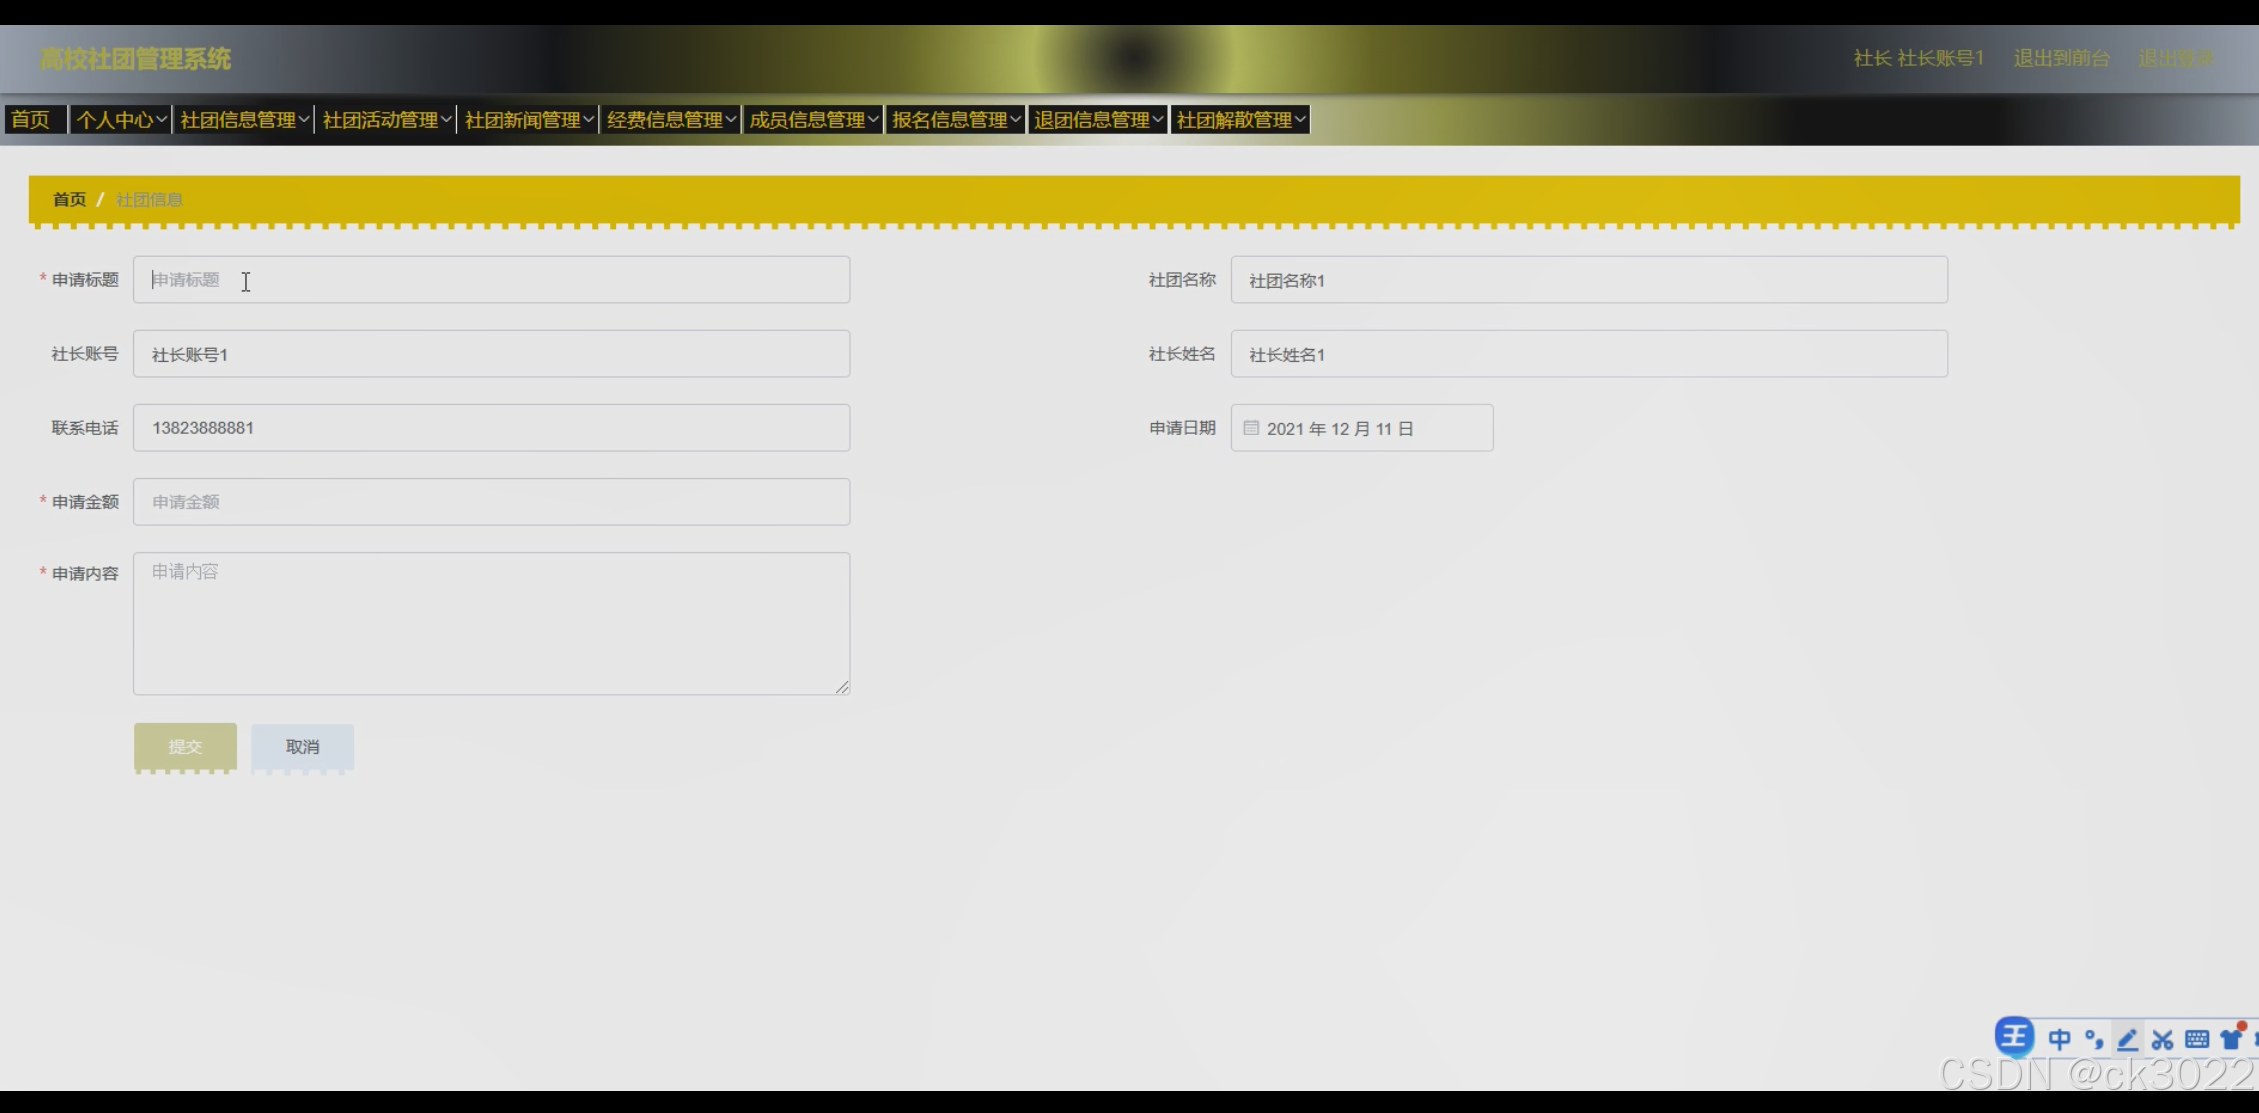Open the 首页 tab in navigation bar
The width and height of the screenshot is (2259, 1113).
pos(31,120)
